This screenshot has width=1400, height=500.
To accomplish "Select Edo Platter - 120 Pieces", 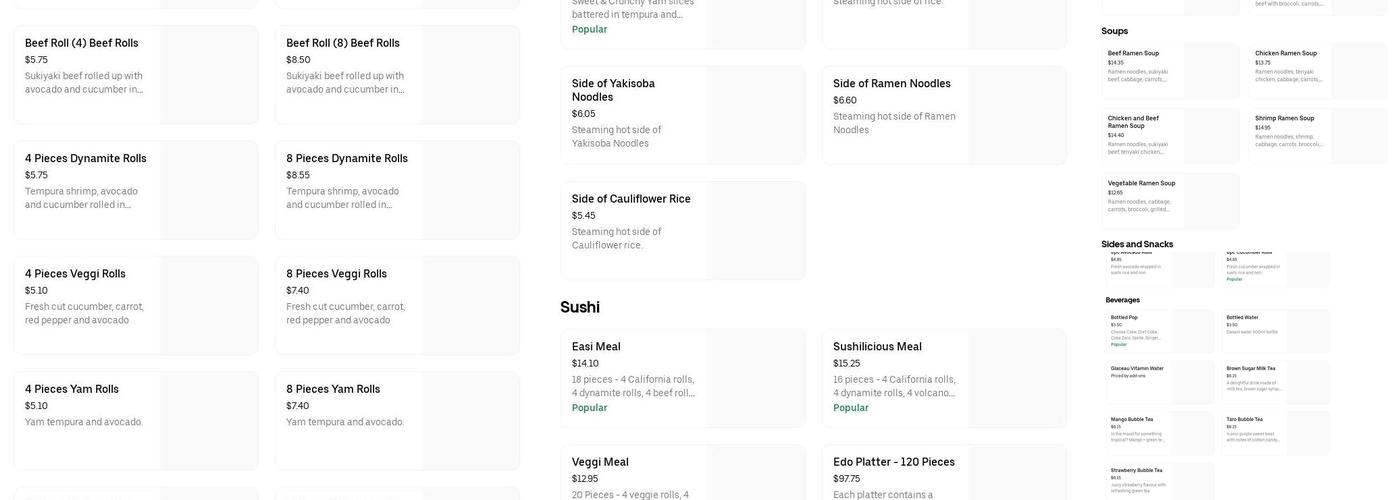I will pyautogui.click(x=944, y=473).
